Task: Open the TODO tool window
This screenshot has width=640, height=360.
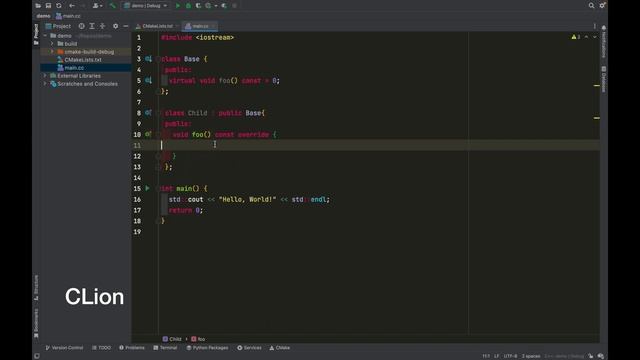Action: (x=101, y=348)
